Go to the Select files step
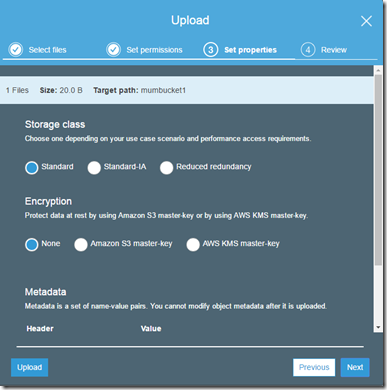This screenshot has height=390, width=387. (x=47, y=50)
